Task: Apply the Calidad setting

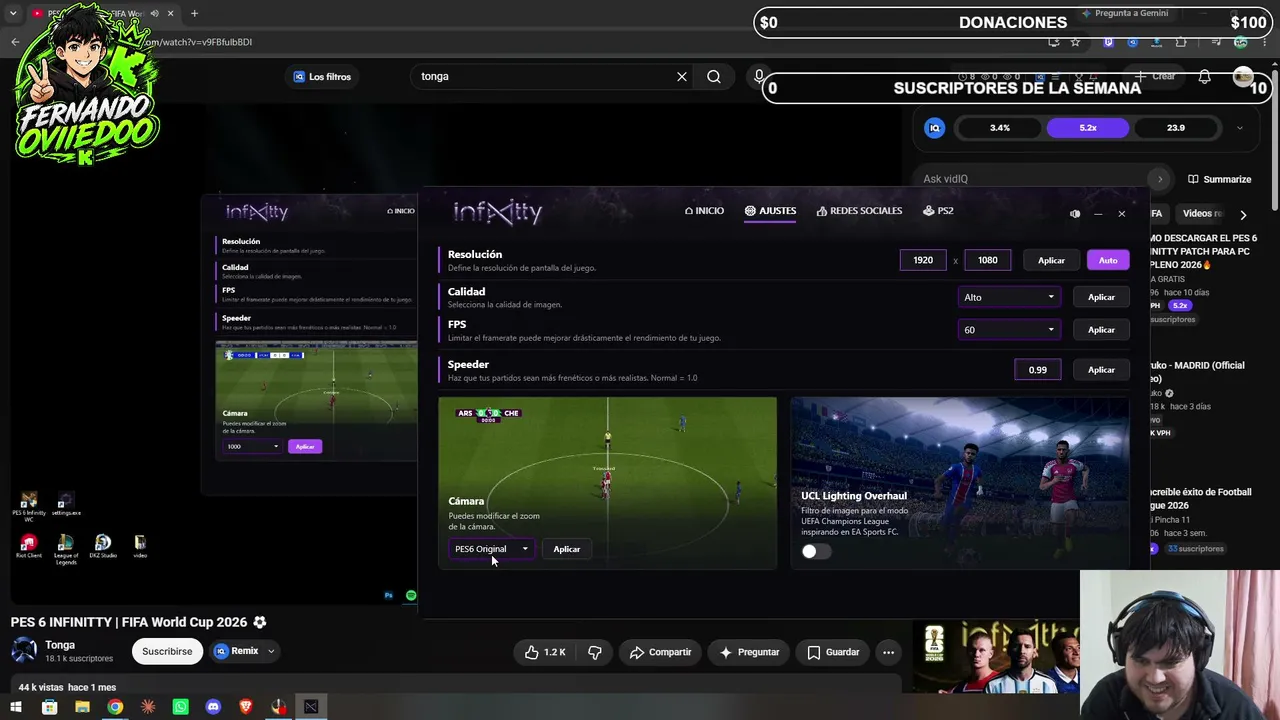Action: click(1101, 297)
